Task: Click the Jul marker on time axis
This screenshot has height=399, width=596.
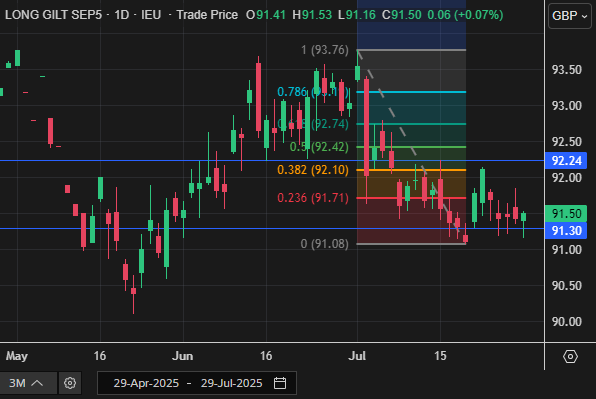Action: tap(357, 356)
